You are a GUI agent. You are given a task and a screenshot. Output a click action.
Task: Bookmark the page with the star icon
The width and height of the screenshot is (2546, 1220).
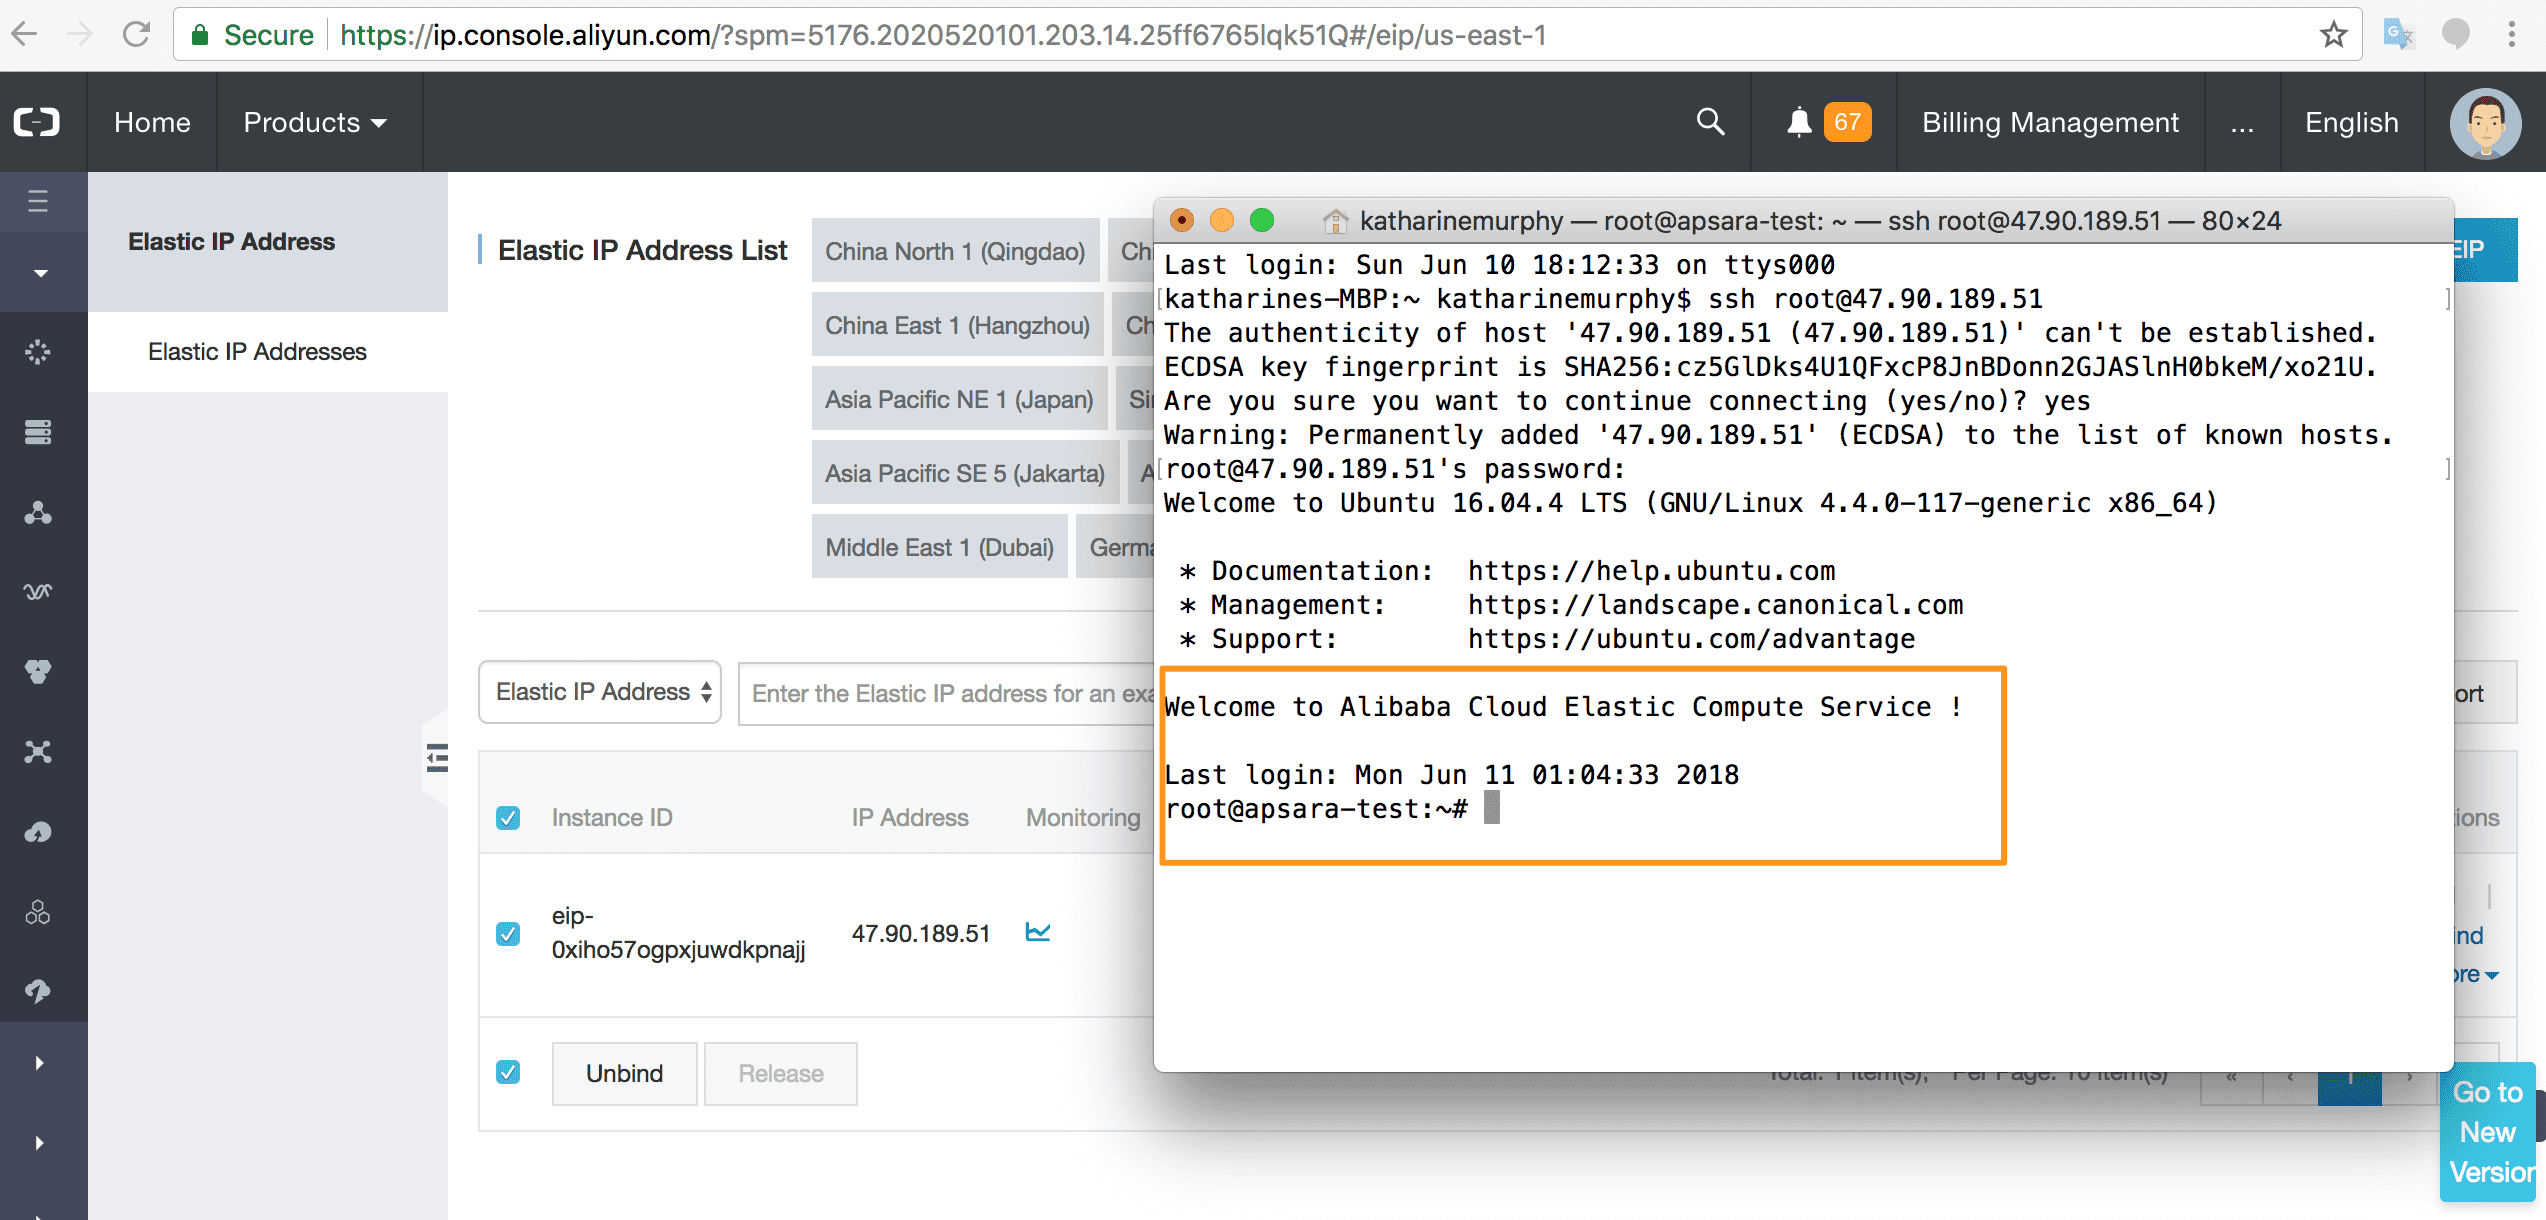tap(2333, 35)
